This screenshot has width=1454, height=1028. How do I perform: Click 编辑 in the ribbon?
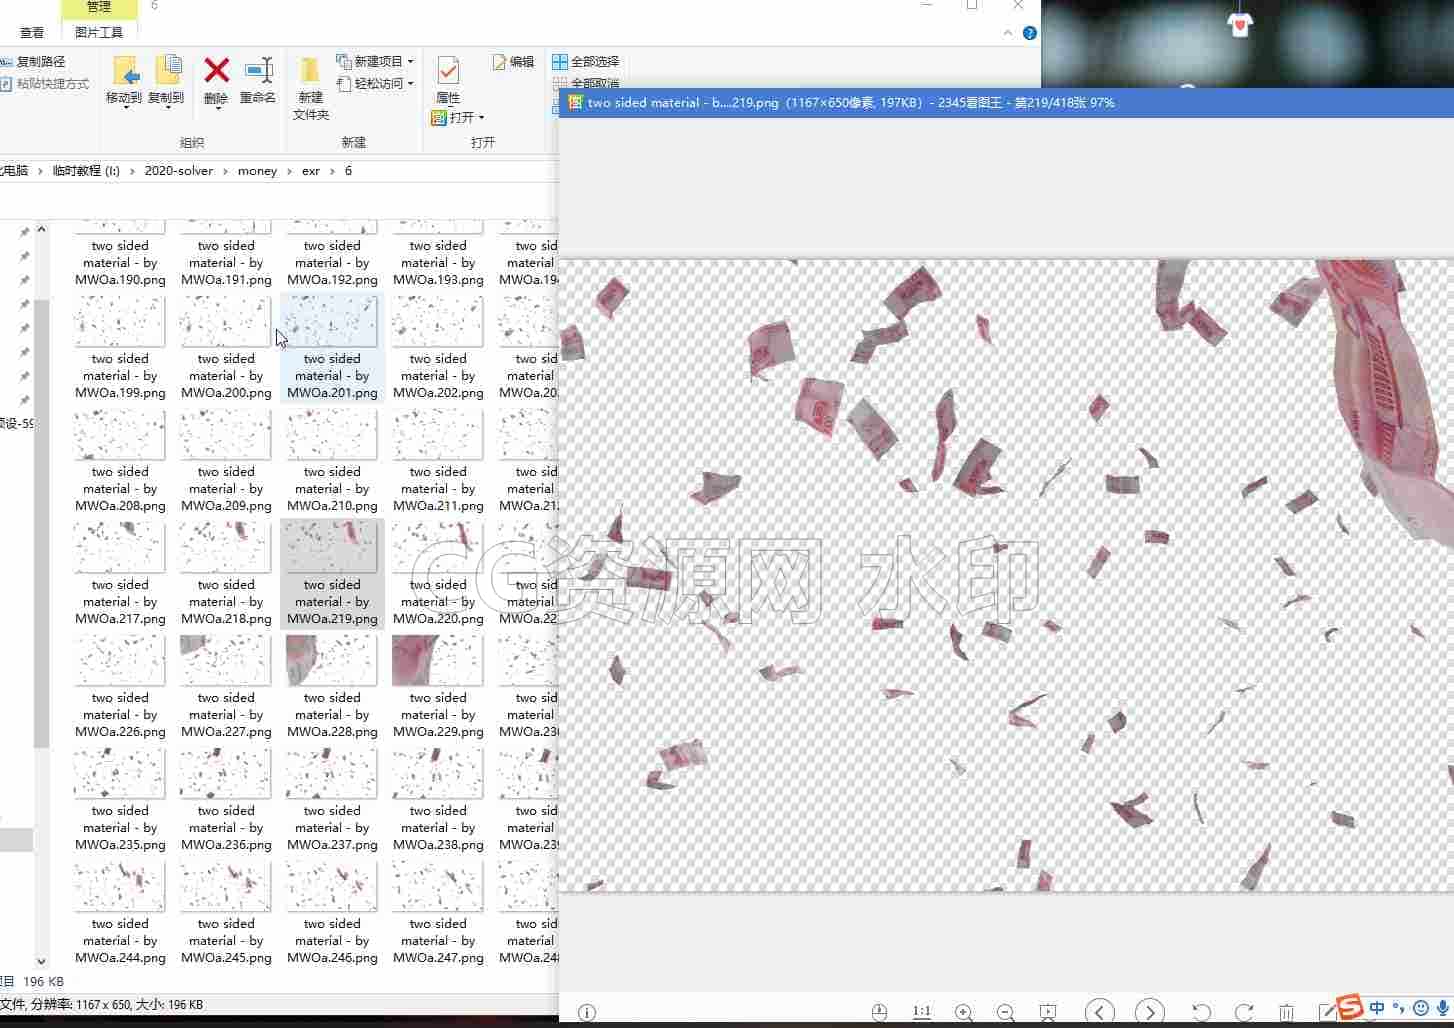click(513, 61)
